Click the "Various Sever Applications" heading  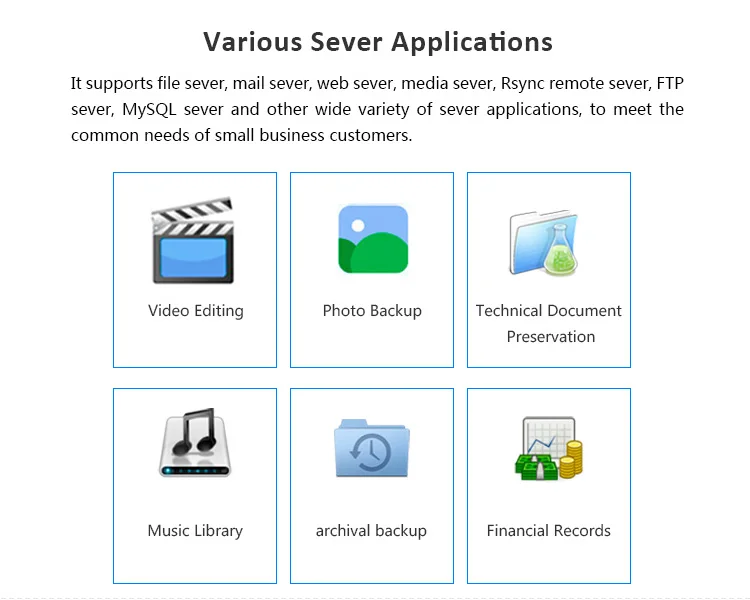tap(378, 42)
